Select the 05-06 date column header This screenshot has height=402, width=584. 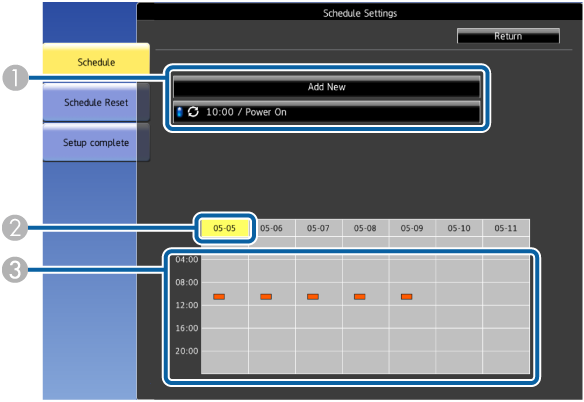[x=272, y=228]
